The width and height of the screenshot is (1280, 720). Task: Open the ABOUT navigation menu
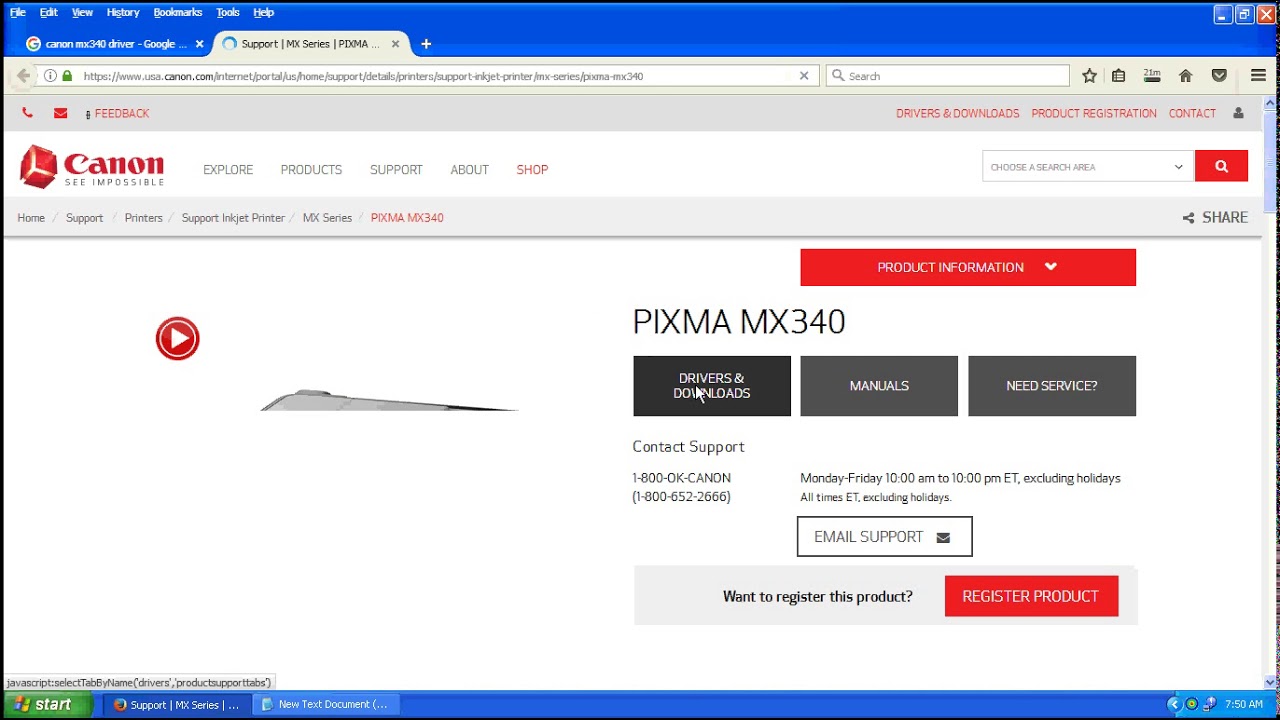(469, 170)
